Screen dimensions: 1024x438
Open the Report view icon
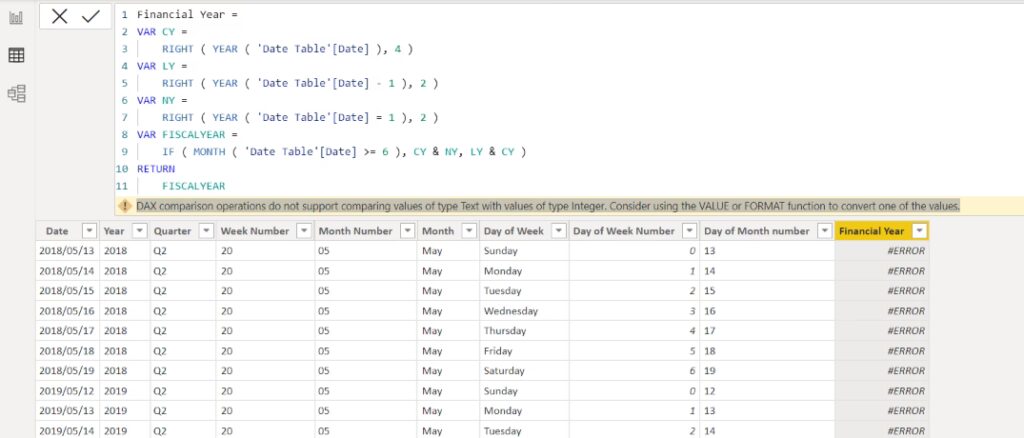pyautogui.click(x=16, y=18)
